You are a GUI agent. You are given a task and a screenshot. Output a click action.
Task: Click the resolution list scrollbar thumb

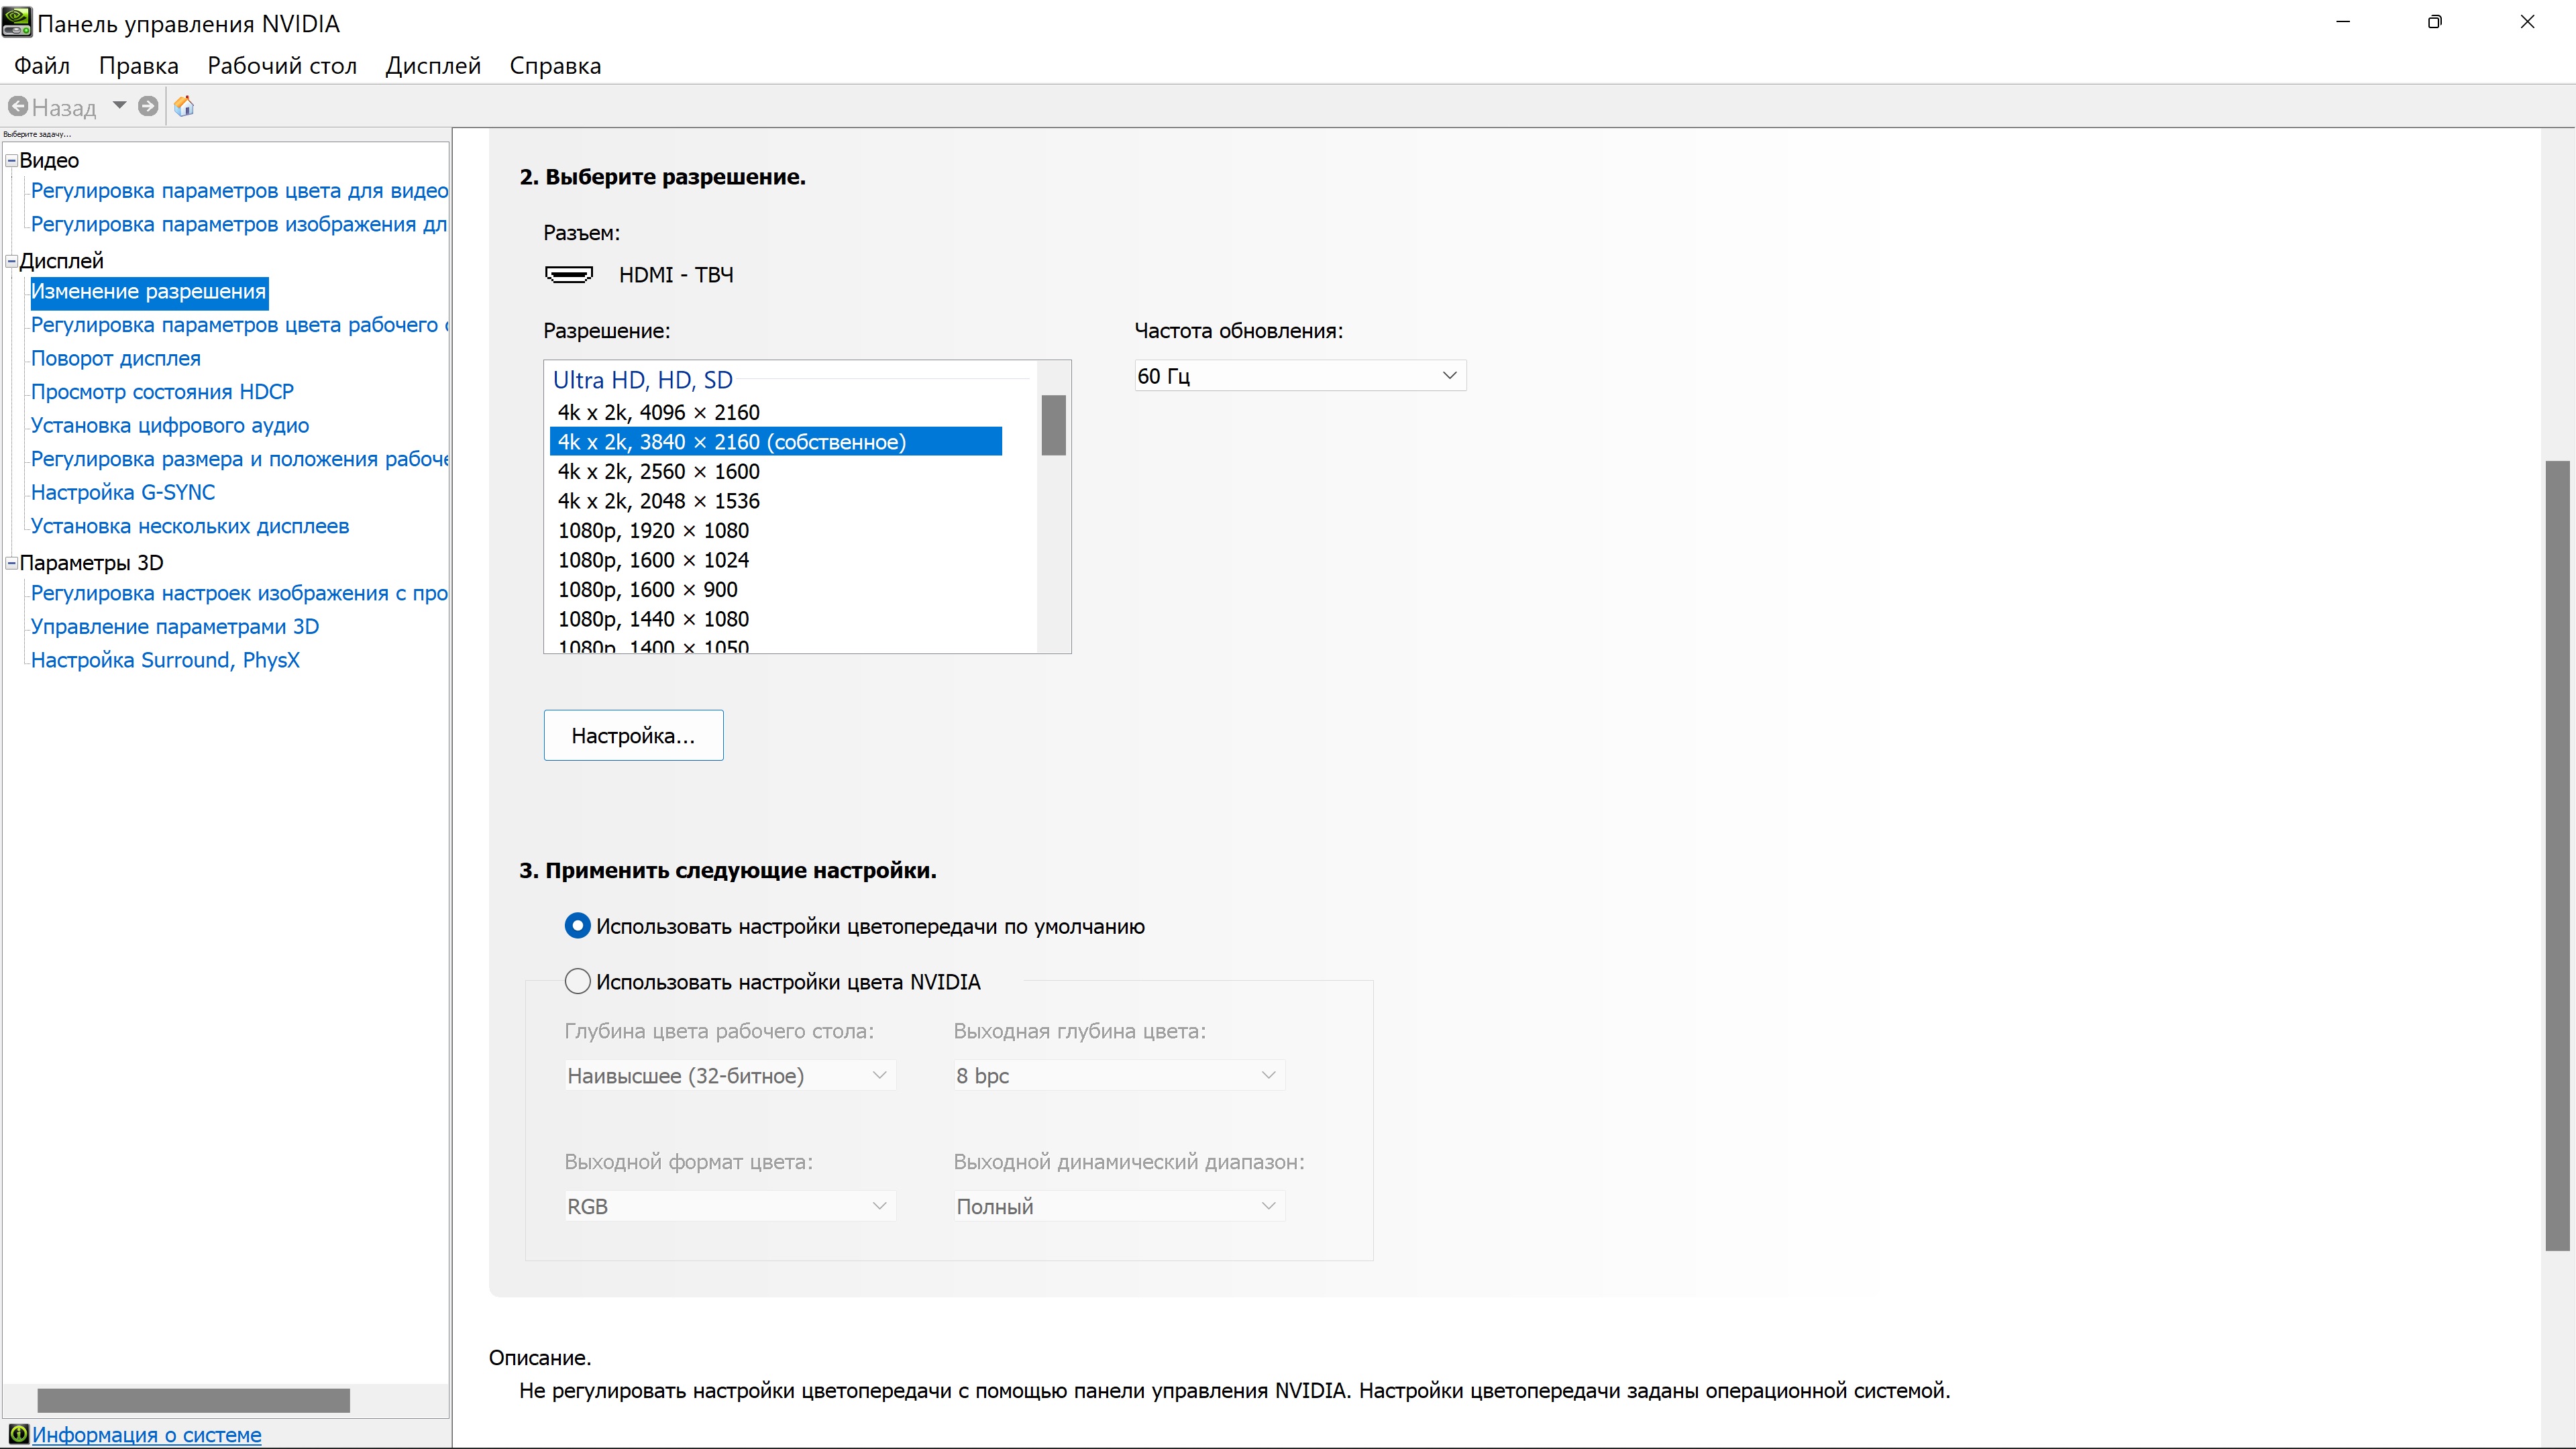[1053, 425]
